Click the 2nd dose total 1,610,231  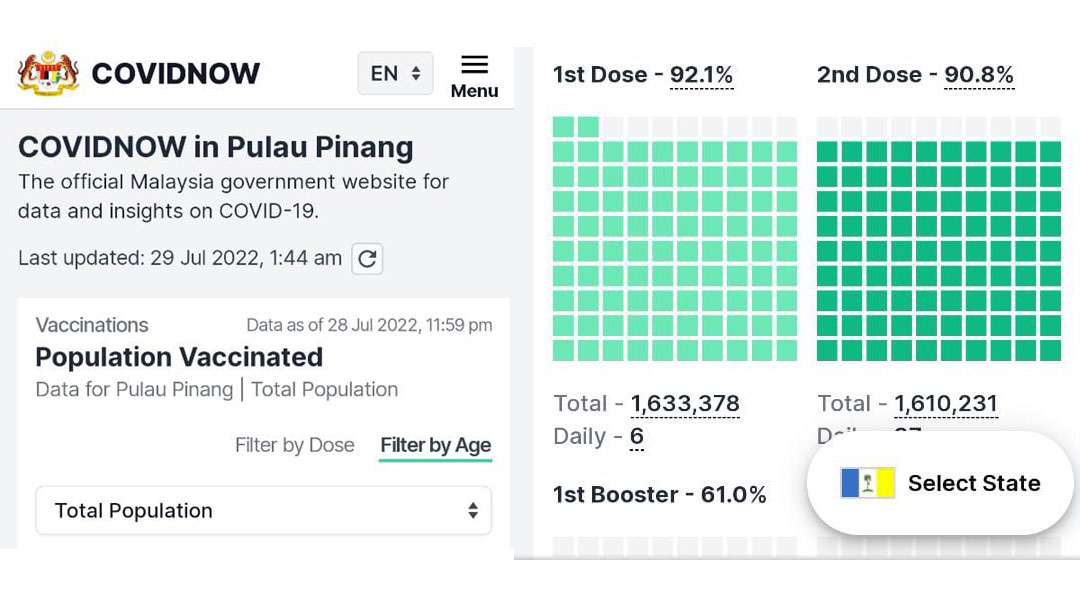pos(946,403)
